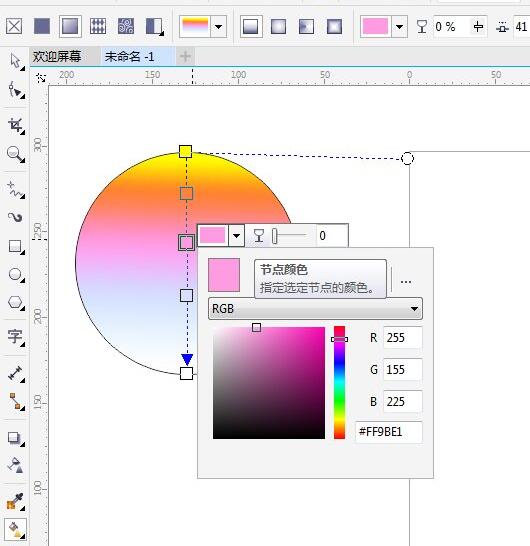
Task: Open more color options (...) button
Action: (406, 281)
